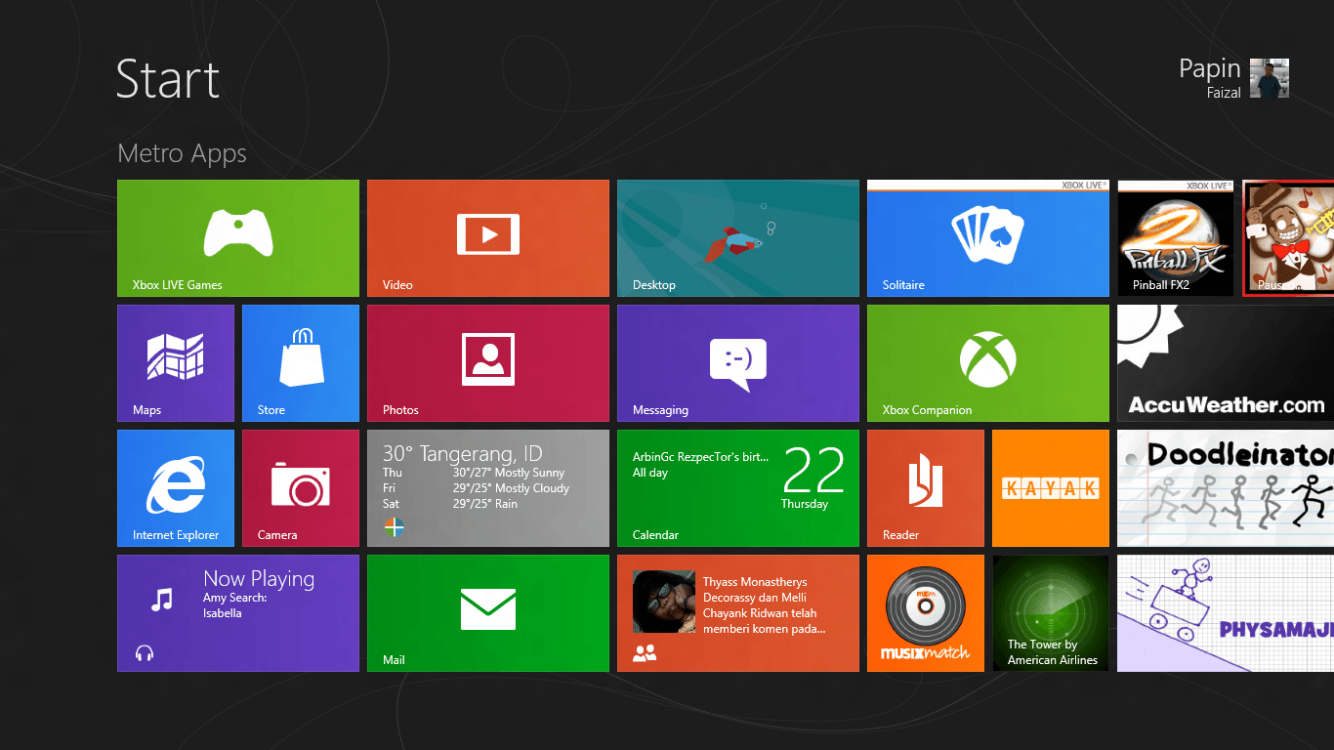Screen dimensions: 1334x750
Task: Open the Photos tile
Action: 488,363
